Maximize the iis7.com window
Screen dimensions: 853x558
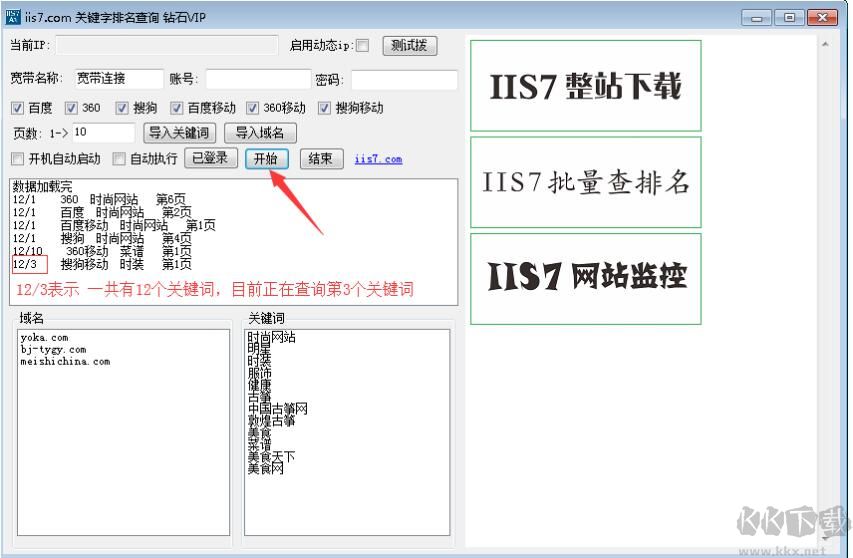tap(789, 18)
